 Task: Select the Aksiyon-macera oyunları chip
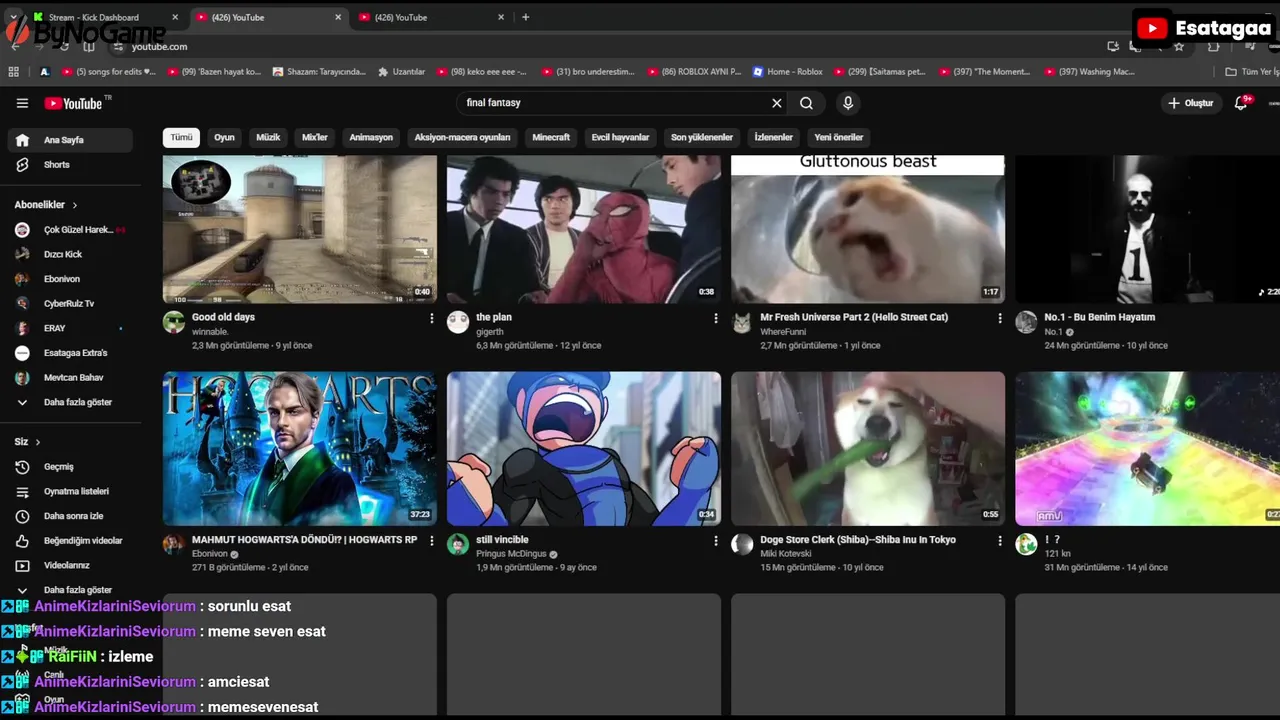coord(462,137)
